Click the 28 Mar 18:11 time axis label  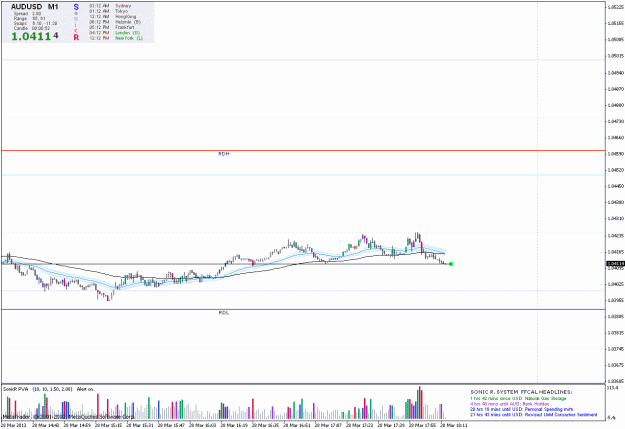454,425
